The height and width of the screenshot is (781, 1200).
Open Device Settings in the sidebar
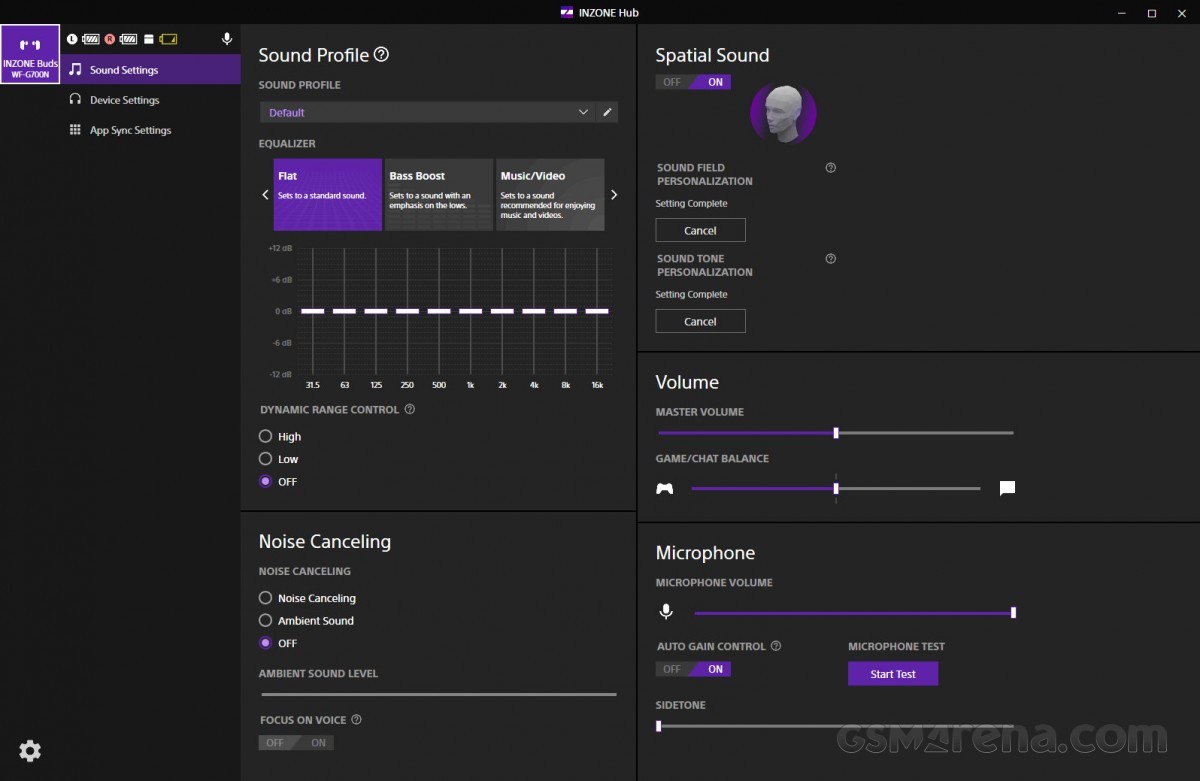click(x=124, y=100)
